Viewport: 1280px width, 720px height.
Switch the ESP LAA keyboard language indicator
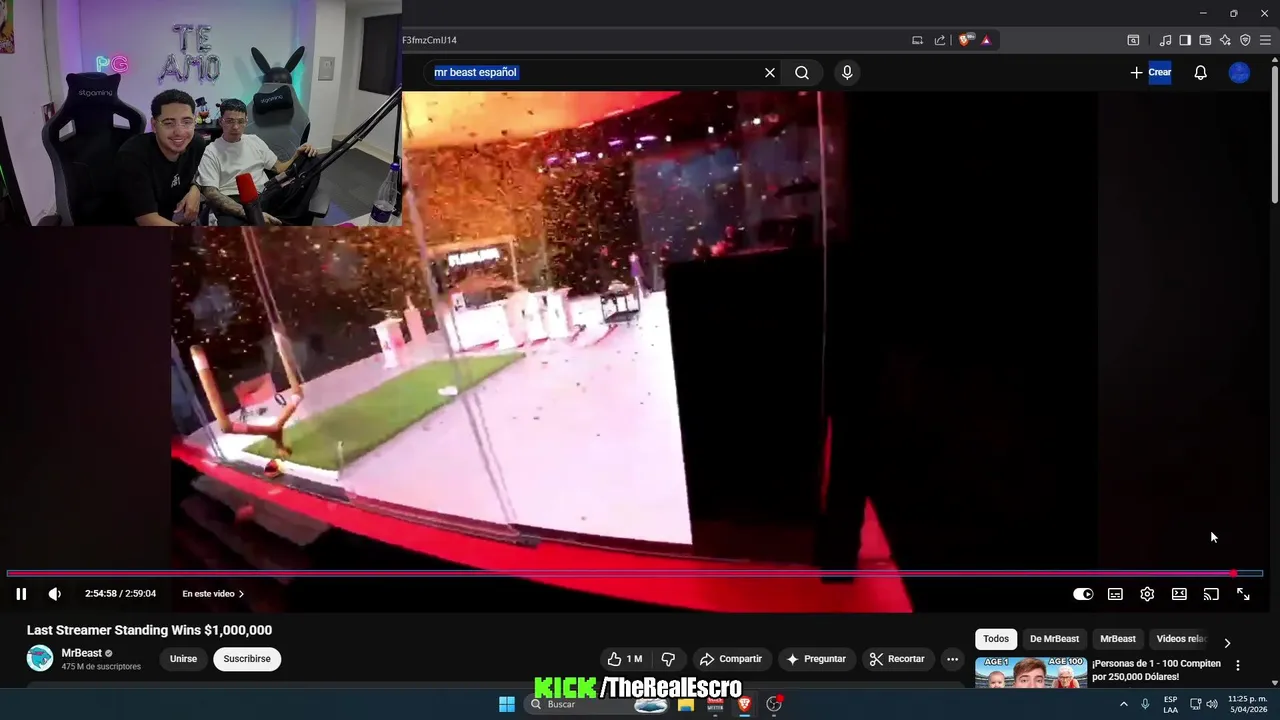point(1170,704)
